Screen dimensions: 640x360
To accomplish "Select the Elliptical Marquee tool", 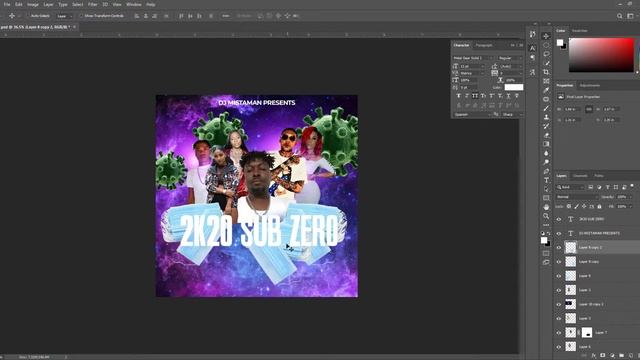I will (x=546, y=45).
